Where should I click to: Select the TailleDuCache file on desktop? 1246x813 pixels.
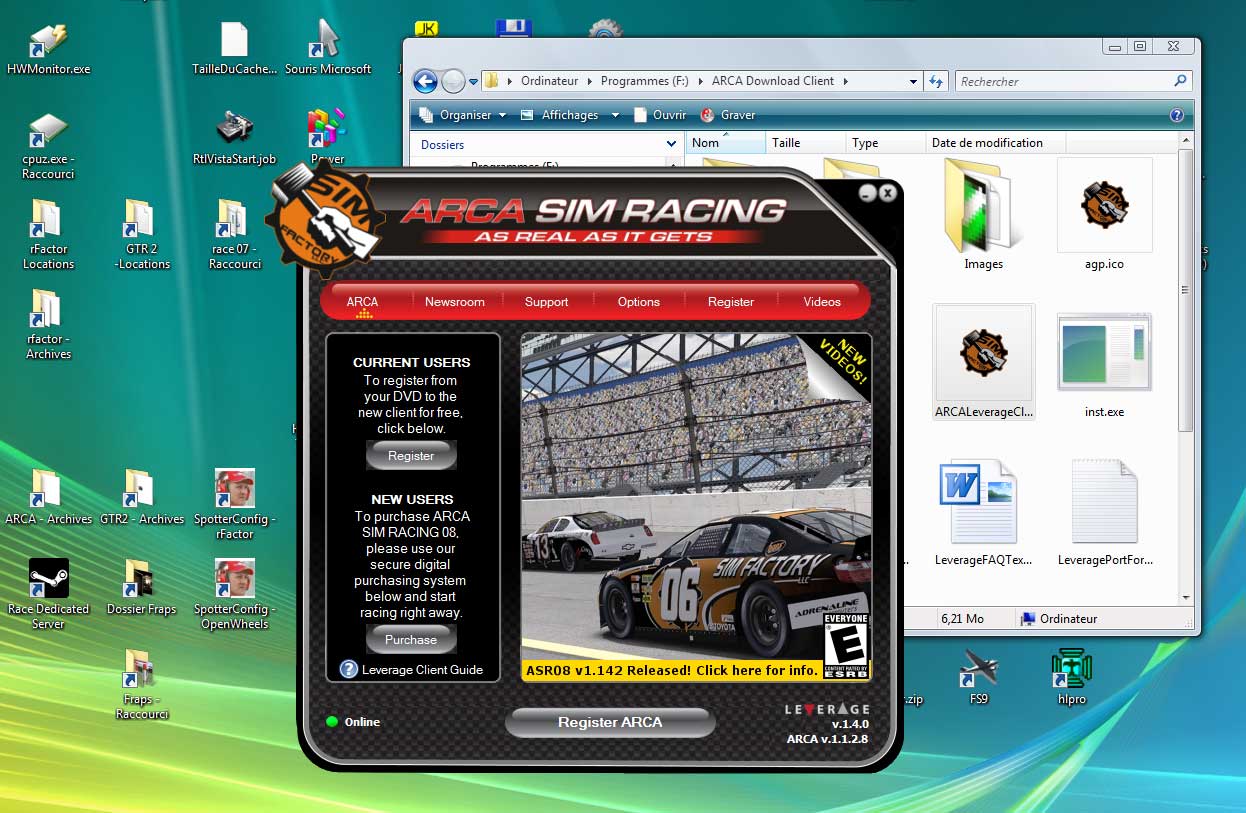tap(234, 49)
